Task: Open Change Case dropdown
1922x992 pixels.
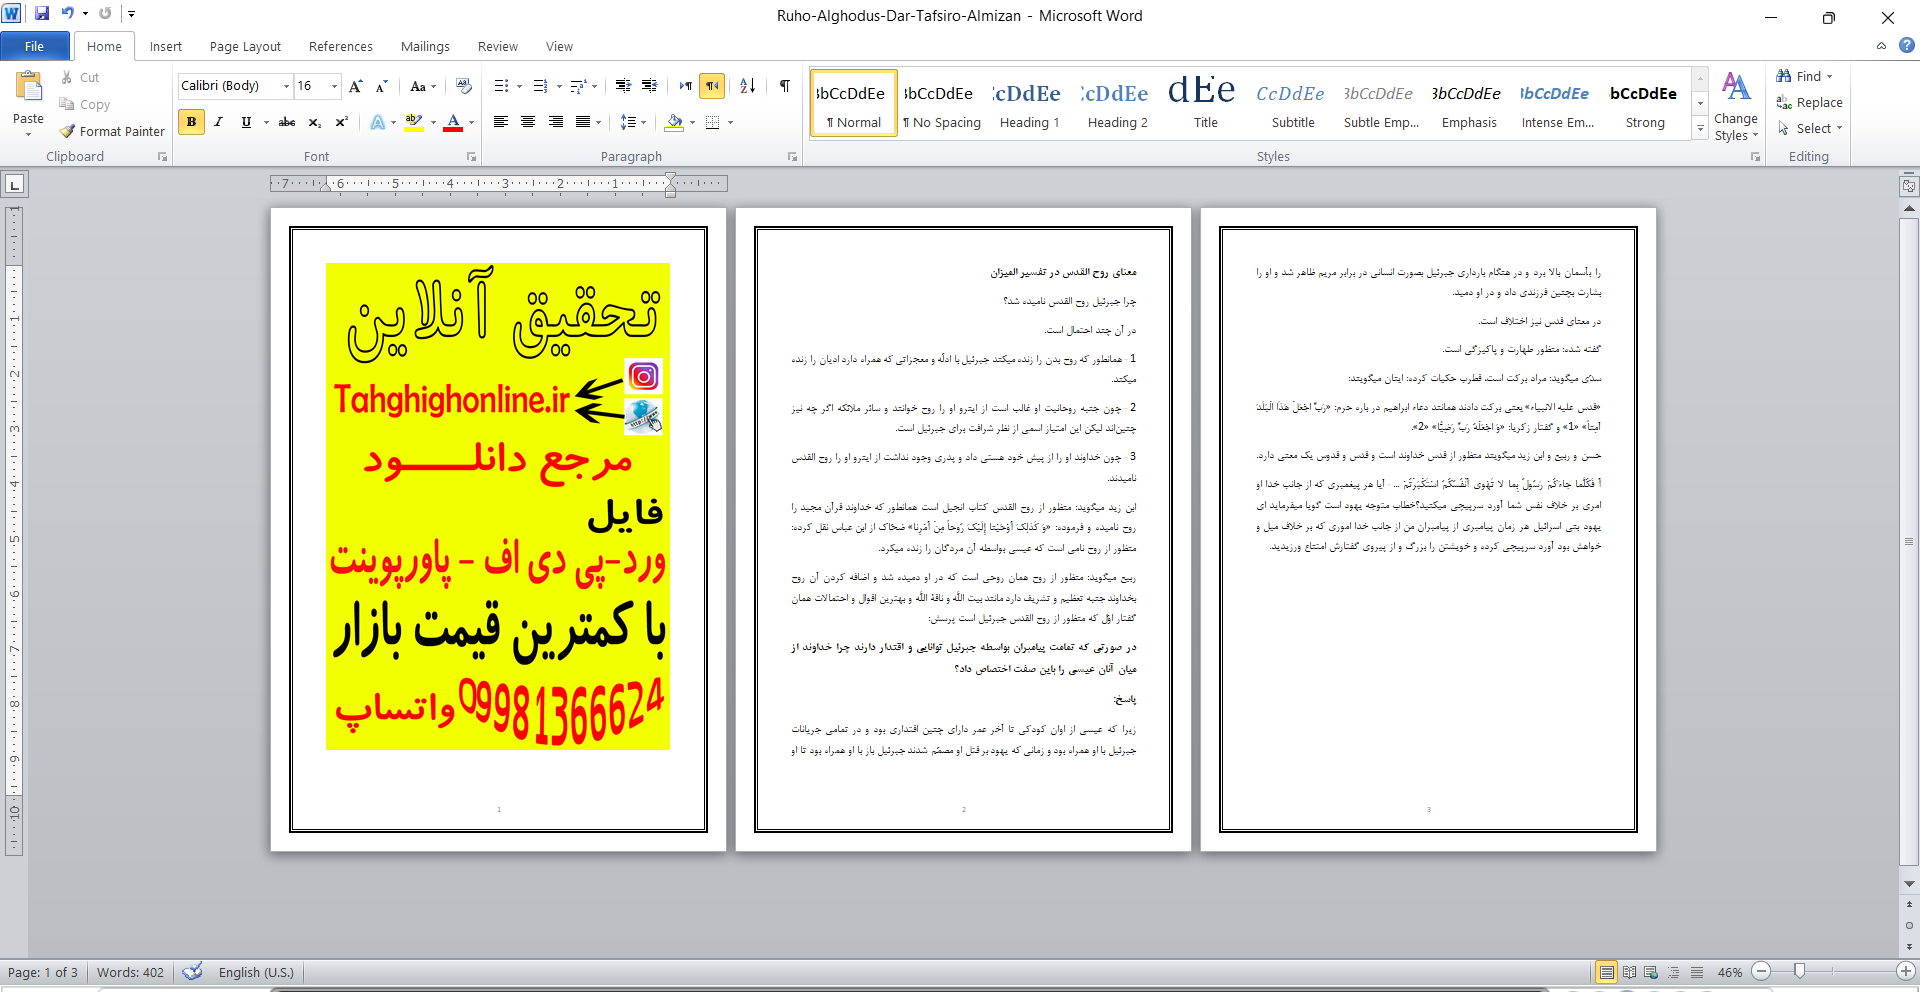Action: 423,86
